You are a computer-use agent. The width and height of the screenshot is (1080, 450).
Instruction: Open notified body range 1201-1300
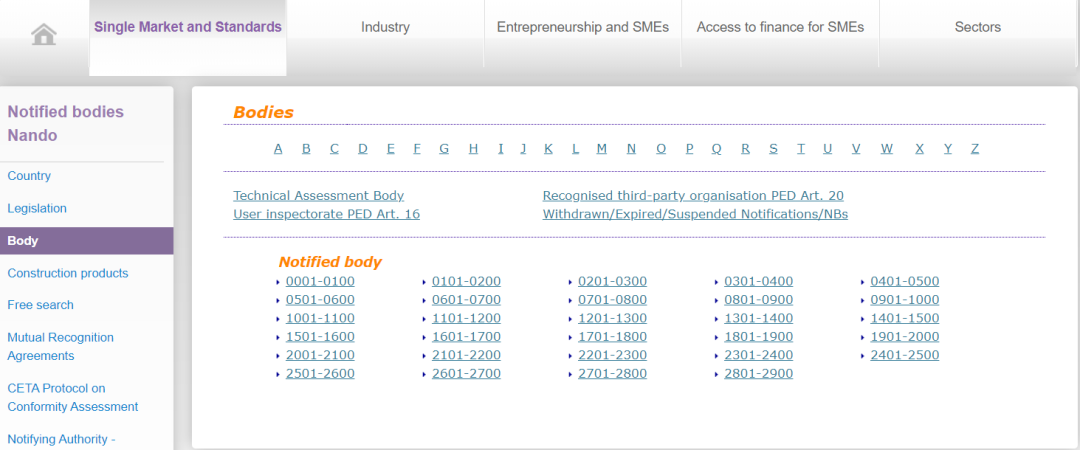612,319
